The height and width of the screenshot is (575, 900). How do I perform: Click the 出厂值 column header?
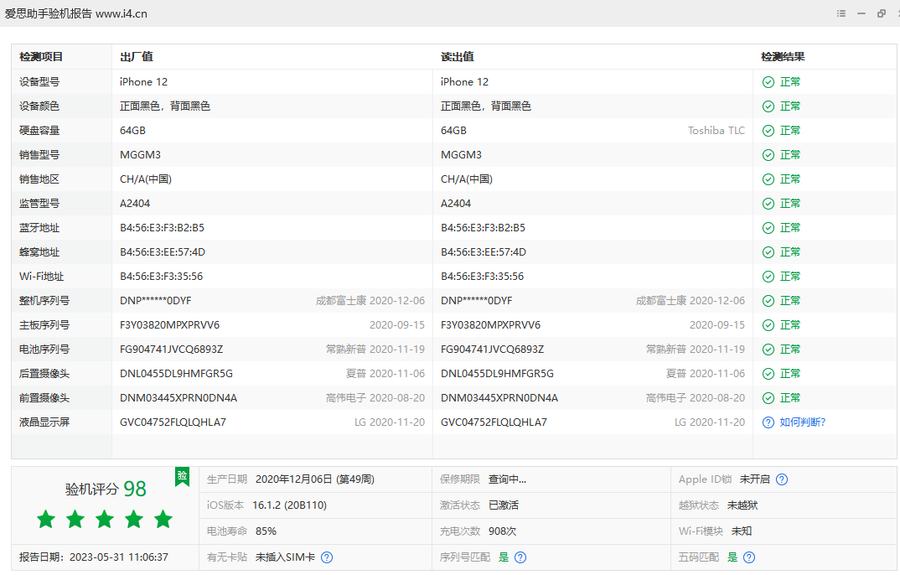point(136,57)
